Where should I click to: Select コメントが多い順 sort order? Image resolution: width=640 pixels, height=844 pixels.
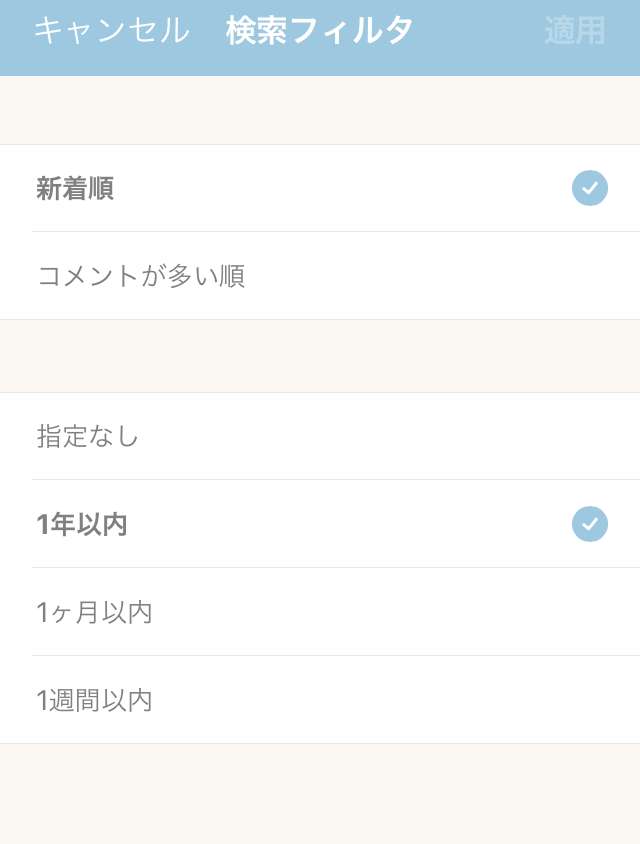click(320, 276)
